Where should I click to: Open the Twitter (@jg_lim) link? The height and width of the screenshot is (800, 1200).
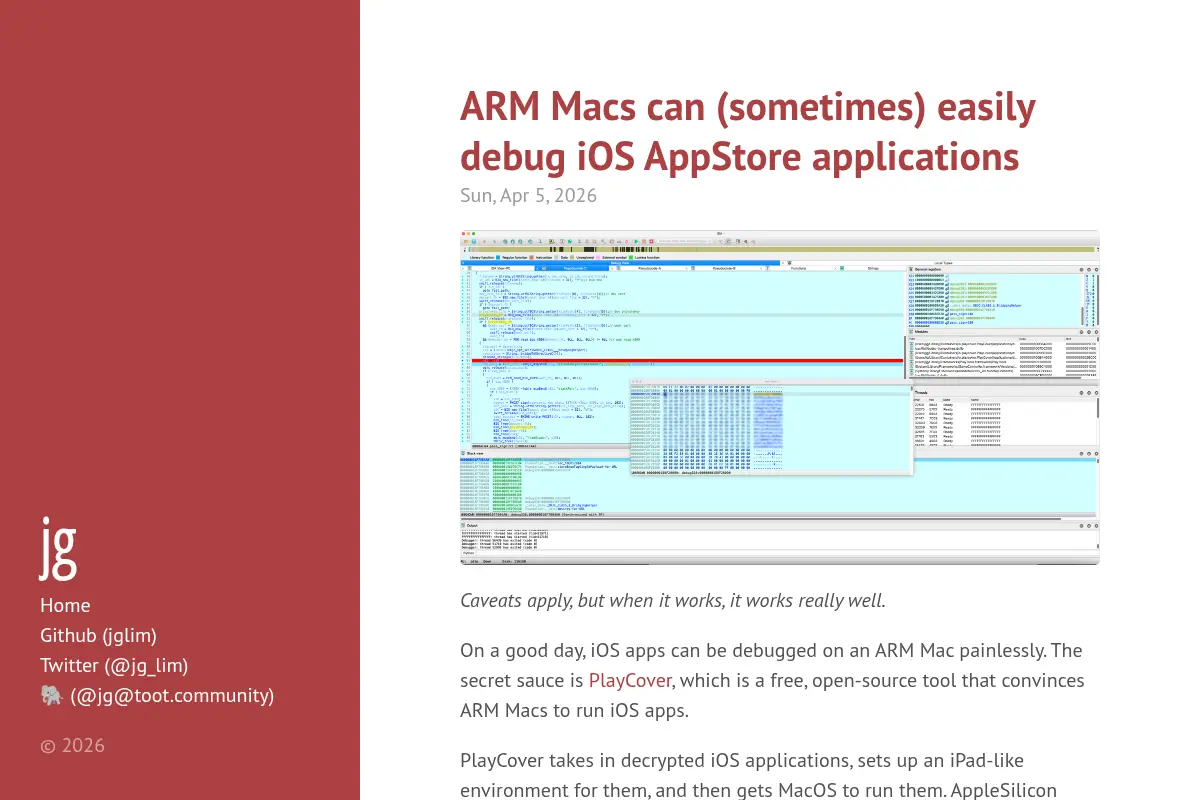(x=114, y=665)
